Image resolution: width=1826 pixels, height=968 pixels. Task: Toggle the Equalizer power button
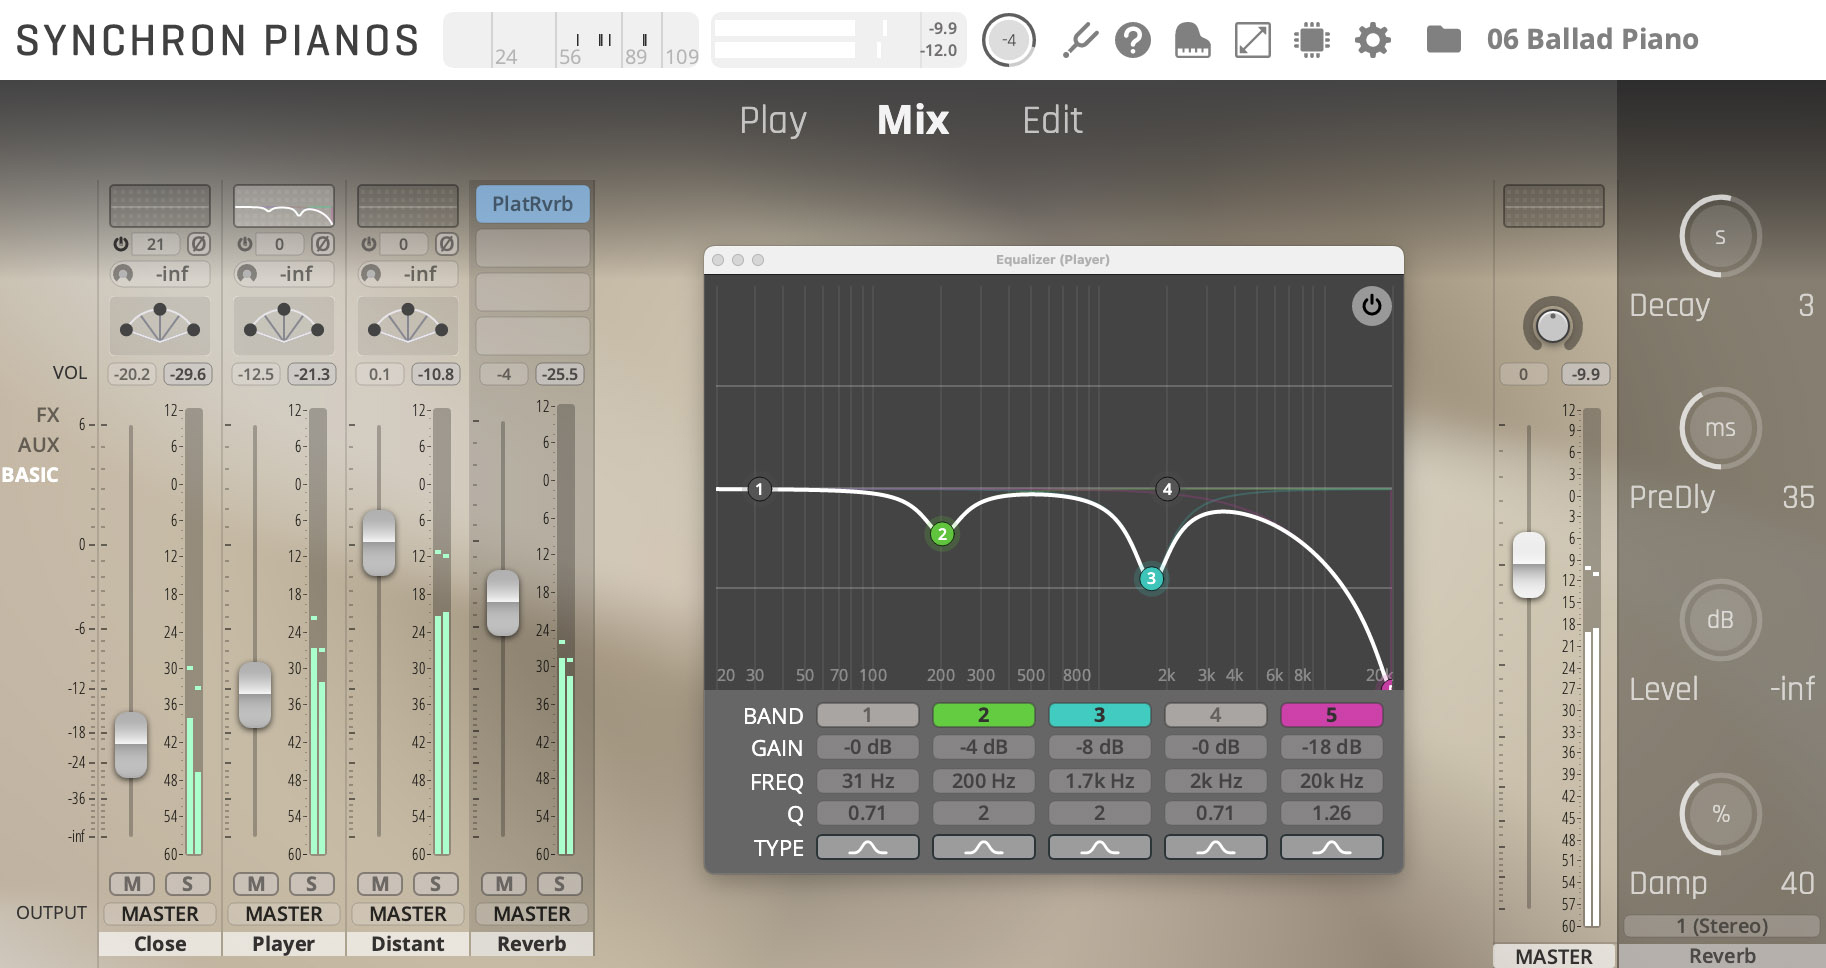click(x=1371, y=306)
